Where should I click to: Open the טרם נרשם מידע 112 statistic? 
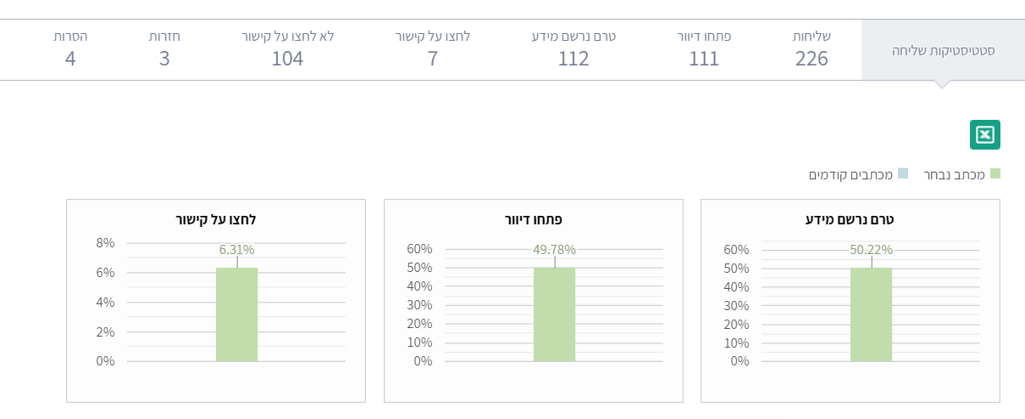coord(573,49)
